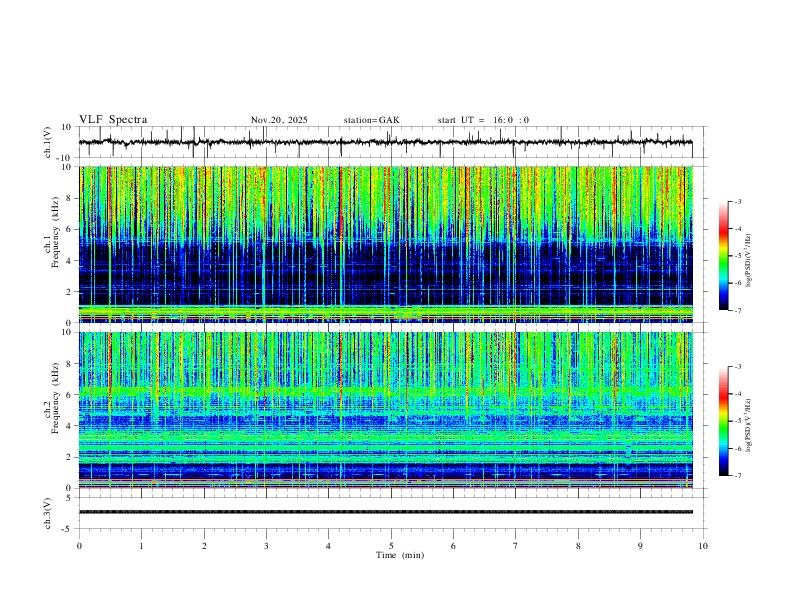Click the ch.2 spectrogram panel

click(385, 410)
